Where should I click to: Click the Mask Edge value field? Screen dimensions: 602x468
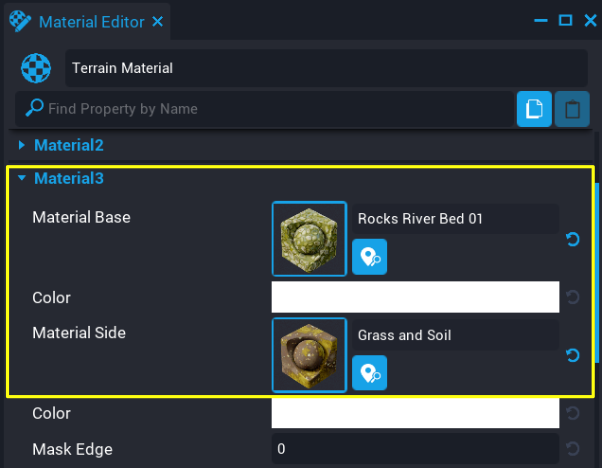[415, 449]
